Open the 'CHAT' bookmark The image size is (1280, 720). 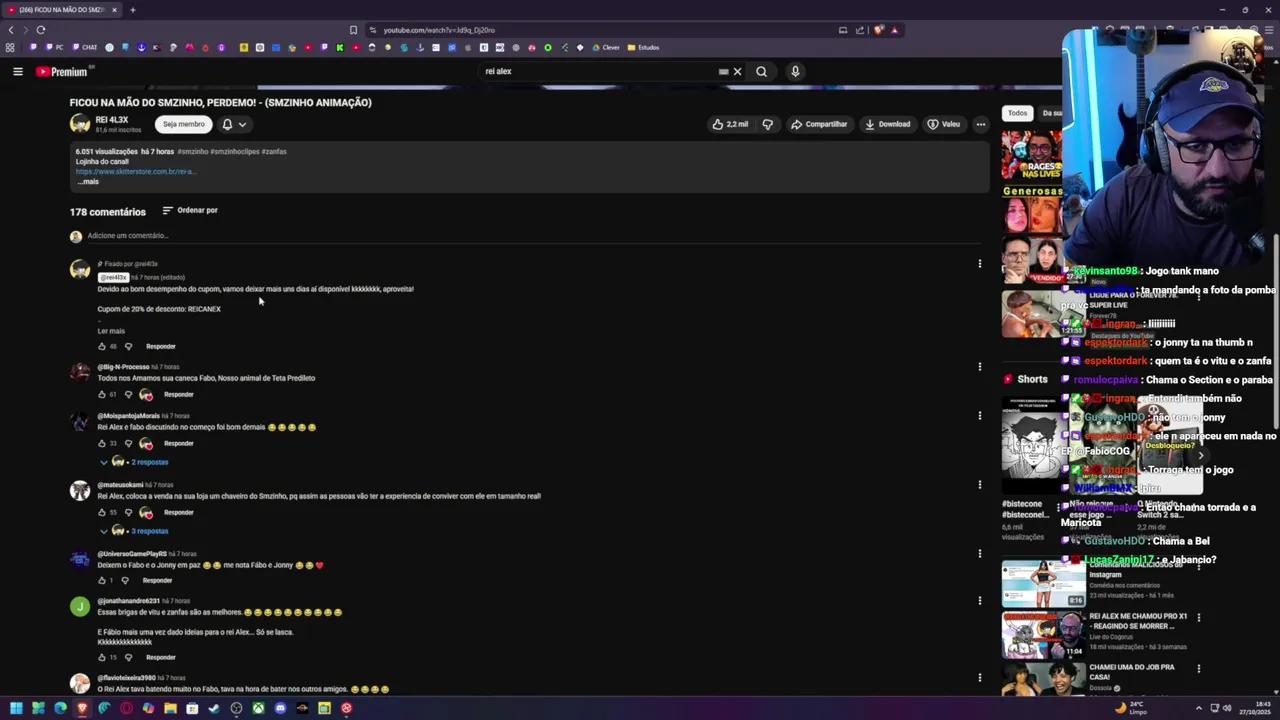click(x=84, y=47)
